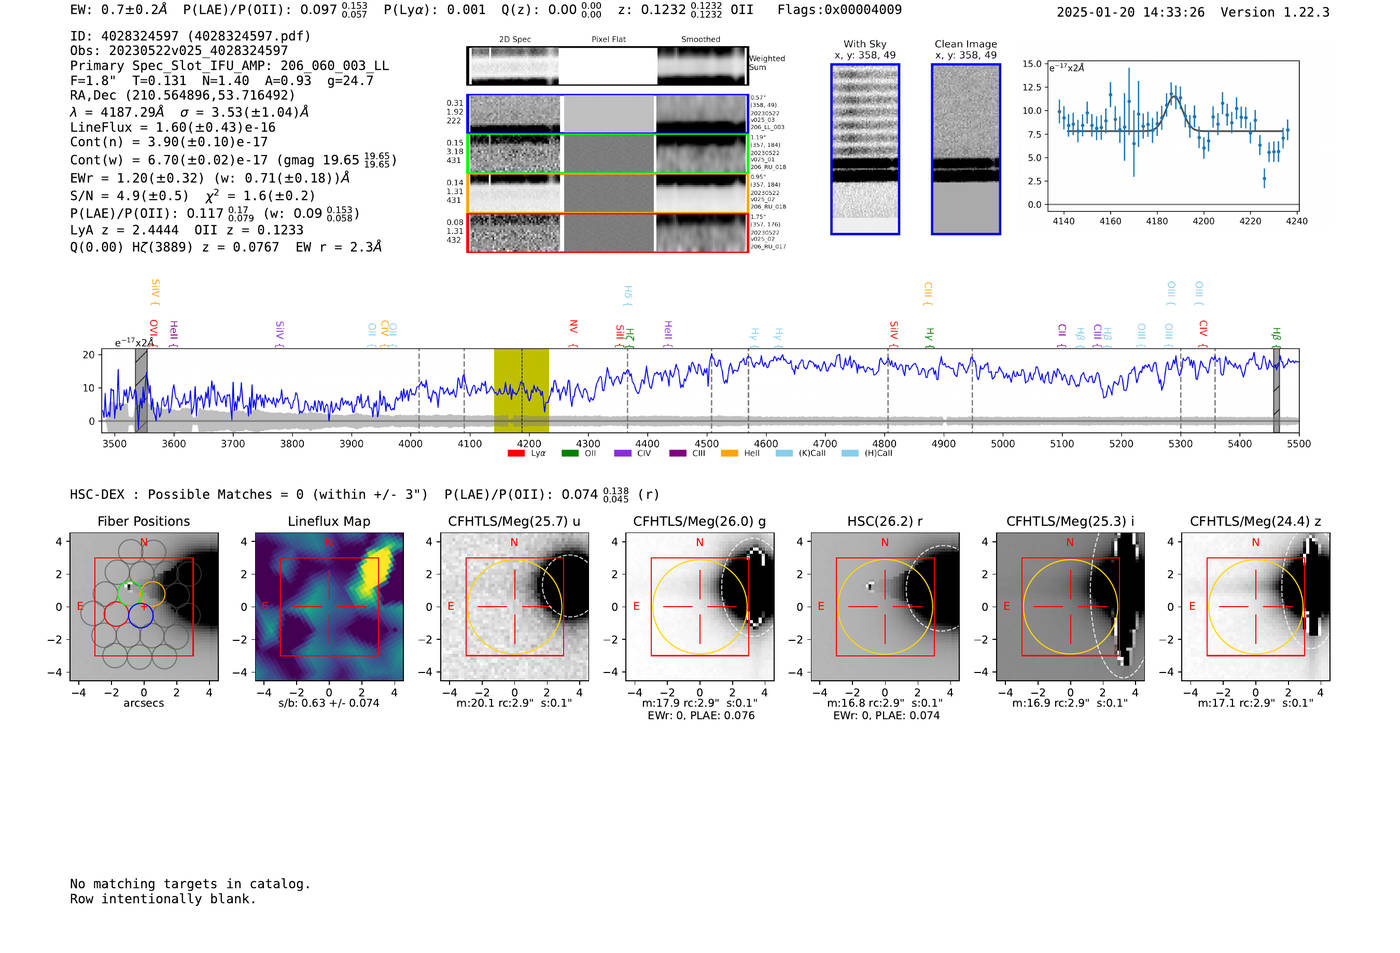Click the gray hatched band near 3550 Å
The height and width of the screenshot is (953, 1400).
[141, 390]
